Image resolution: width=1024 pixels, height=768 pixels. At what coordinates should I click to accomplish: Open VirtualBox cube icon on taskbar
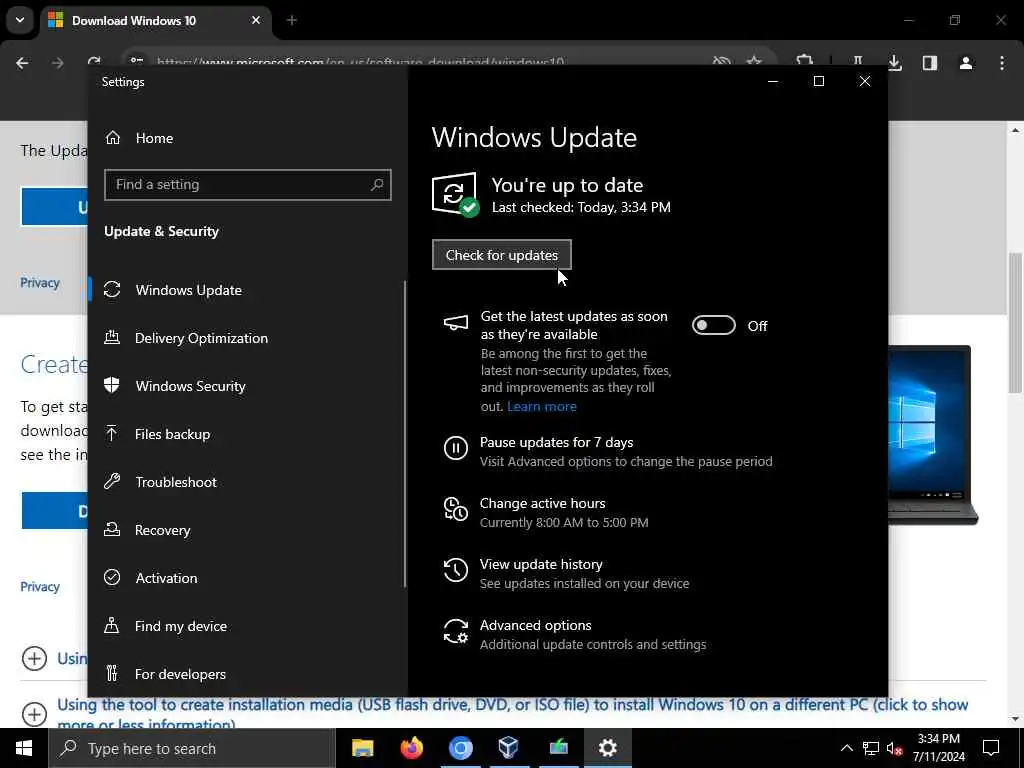509,748
